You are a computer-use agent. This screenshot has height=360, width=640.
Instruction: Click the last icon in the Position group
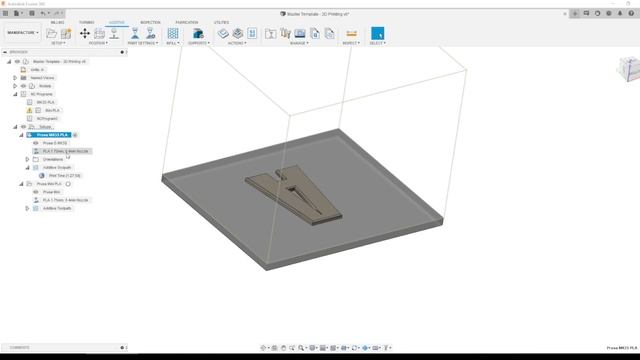(114, 33)
